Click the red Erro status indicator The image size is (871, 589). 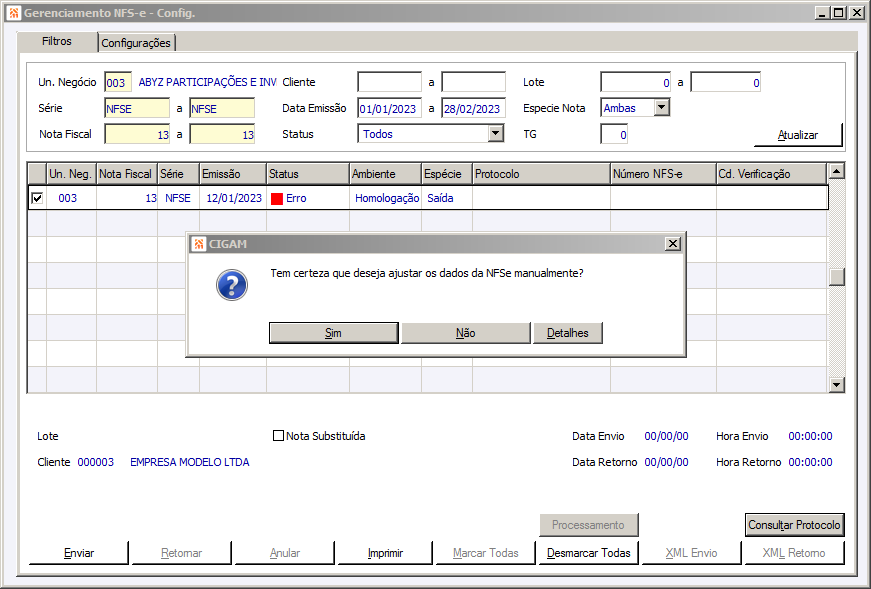pos(277,198)
